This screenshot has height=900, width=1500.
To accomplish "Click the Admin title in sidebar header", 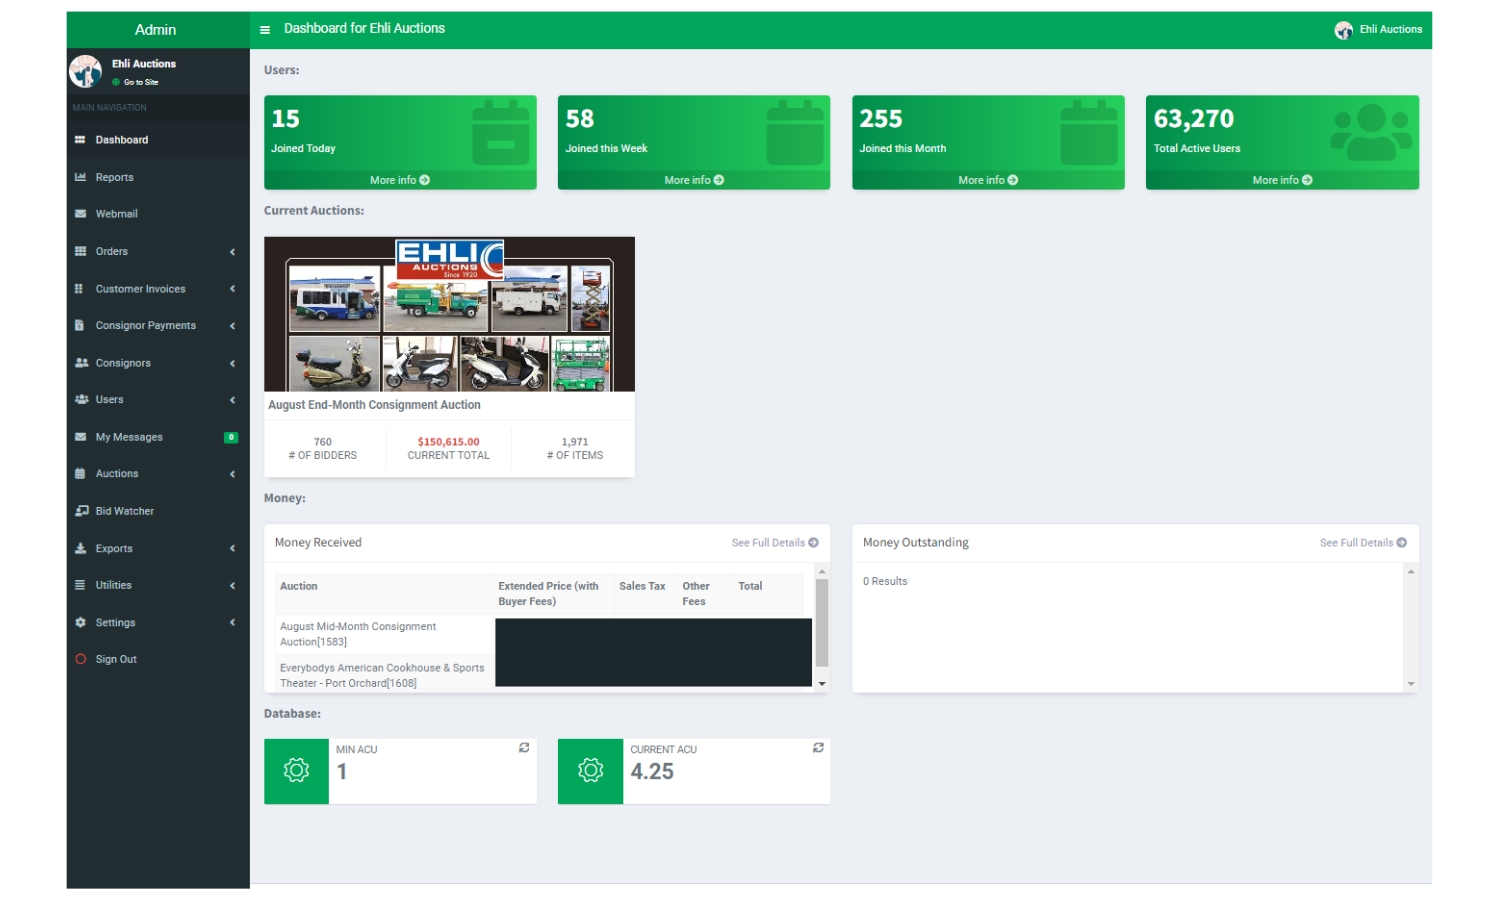I will [x=156, y=30].
